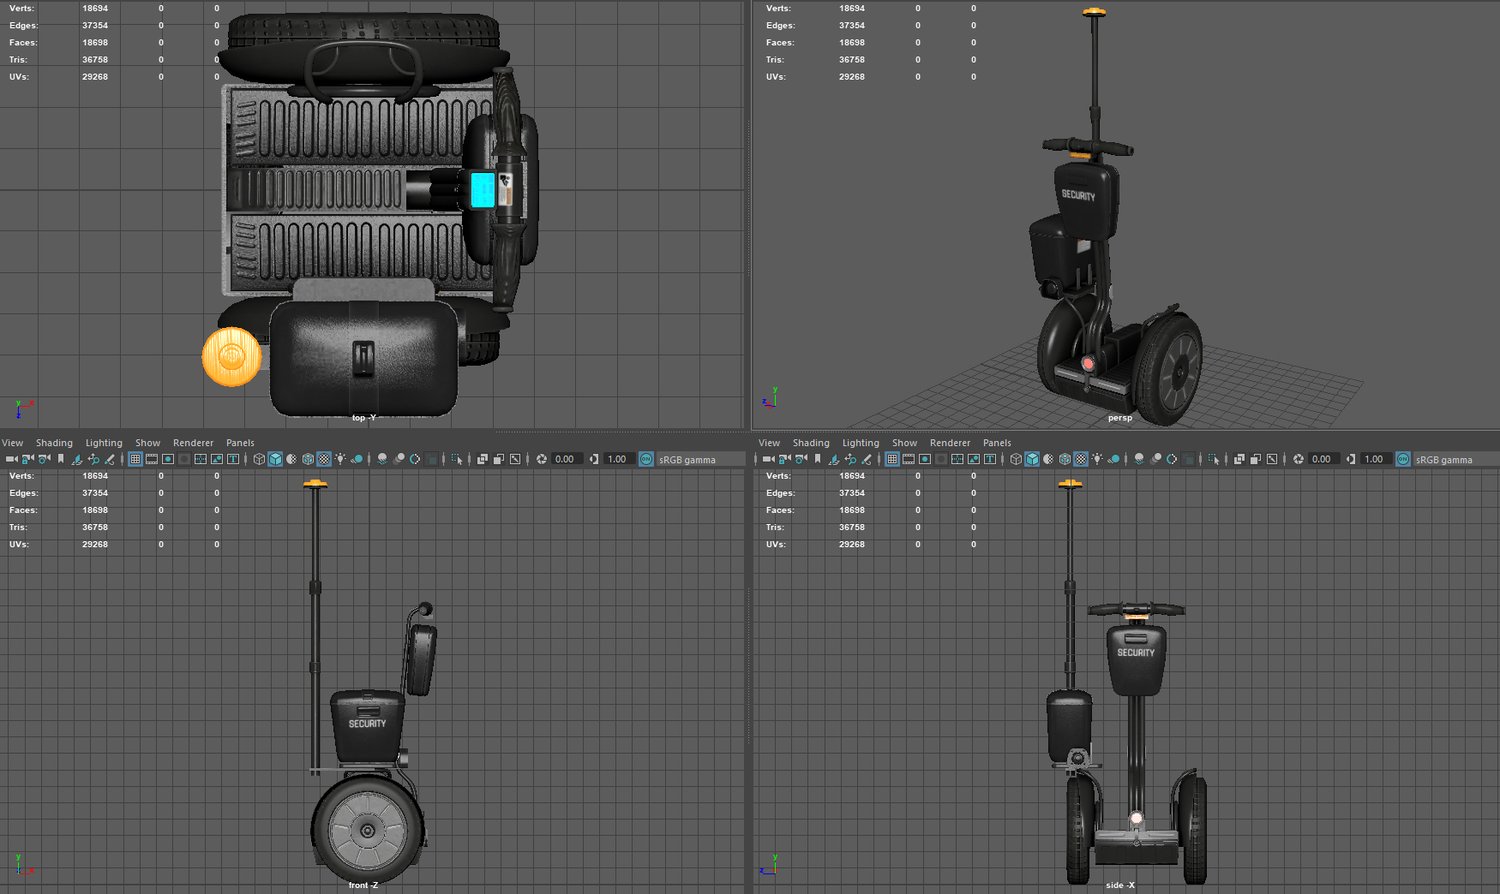Enable Smooth Shade All in right panel toolbar
Viewport: 1500px width, 894px height.
1032,459
